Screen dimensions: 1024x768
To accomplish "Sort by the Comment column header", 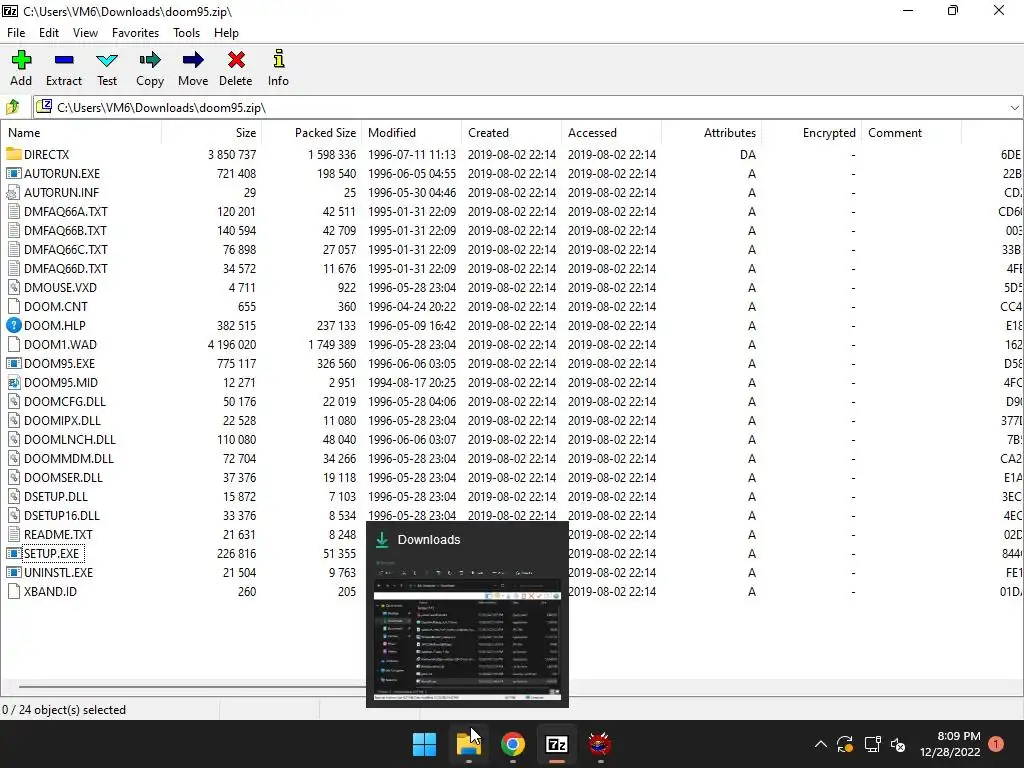I will tap(911, 133).
